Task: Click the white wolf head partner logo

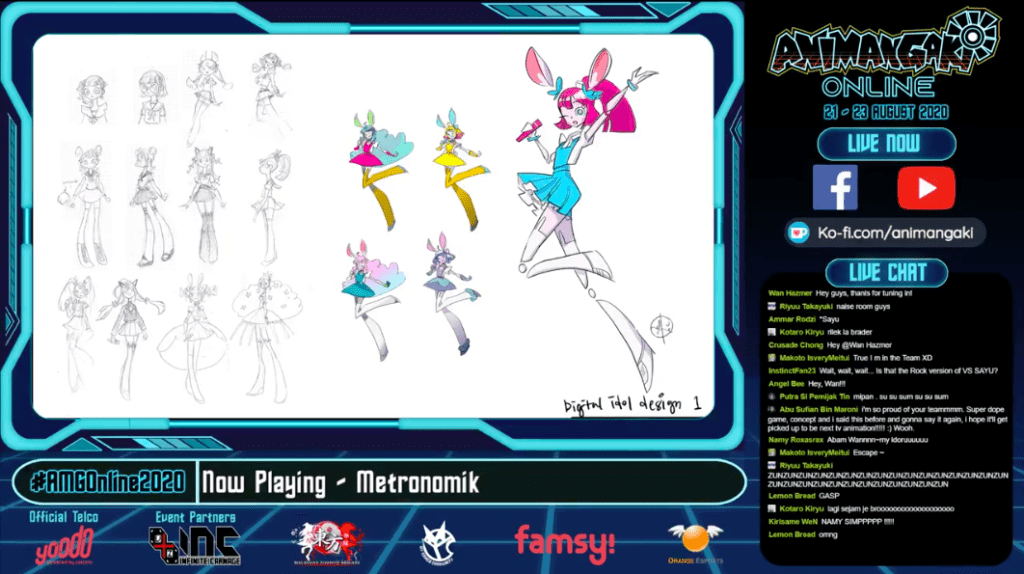Action: tap(438, 543)
